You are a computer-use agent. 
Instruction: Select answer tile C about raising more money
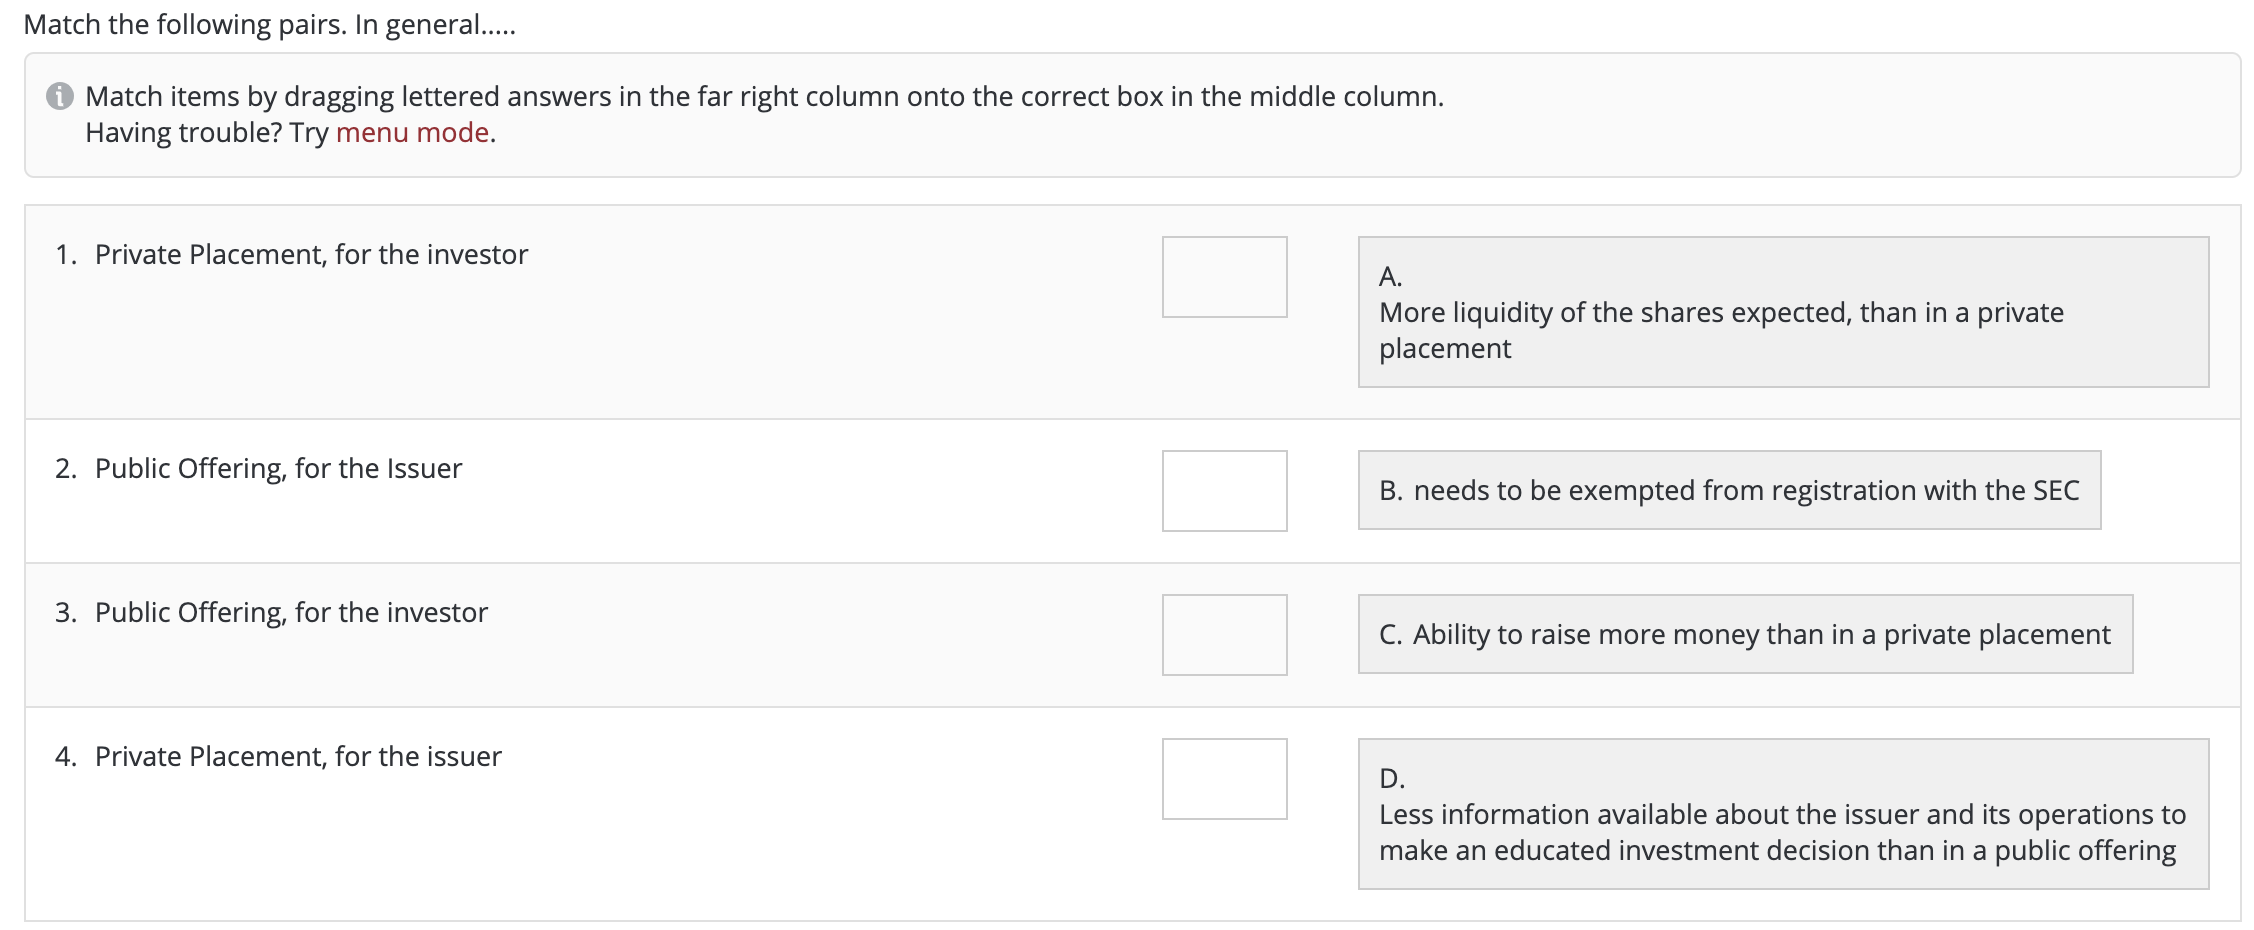tap(1745, 634)
